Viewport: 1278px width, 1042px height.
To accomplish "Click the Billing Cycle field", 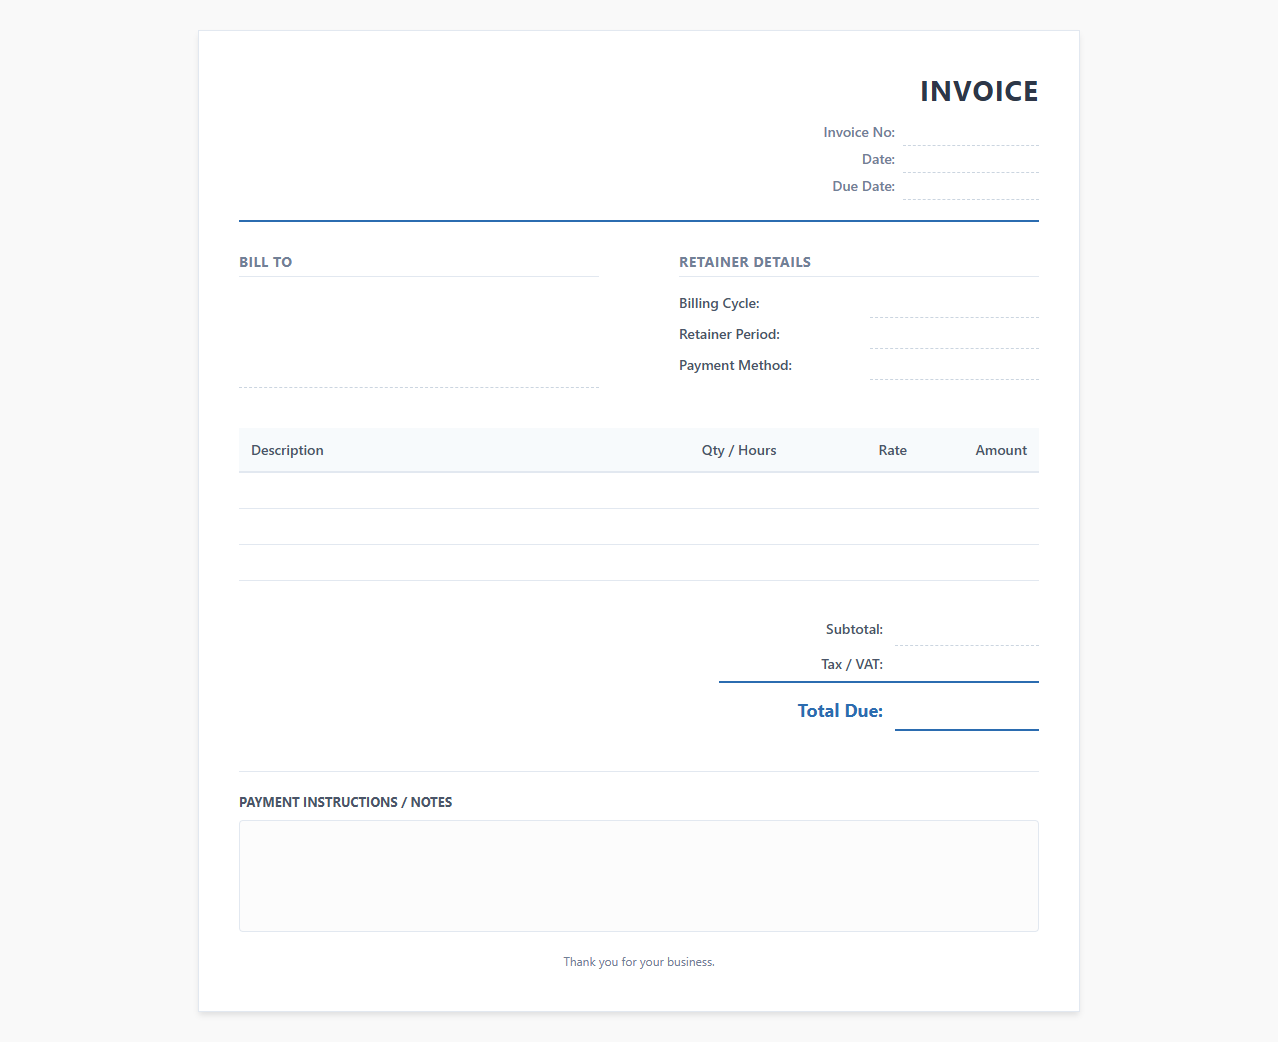I will [954, 304].
